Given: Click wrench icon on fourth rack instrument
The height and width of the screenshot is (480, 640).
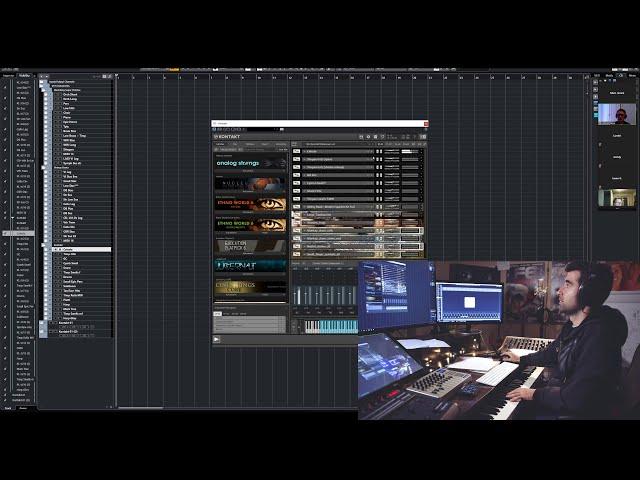Looking at the screenshot, I should pyautogui.click(x=297, y=175).
